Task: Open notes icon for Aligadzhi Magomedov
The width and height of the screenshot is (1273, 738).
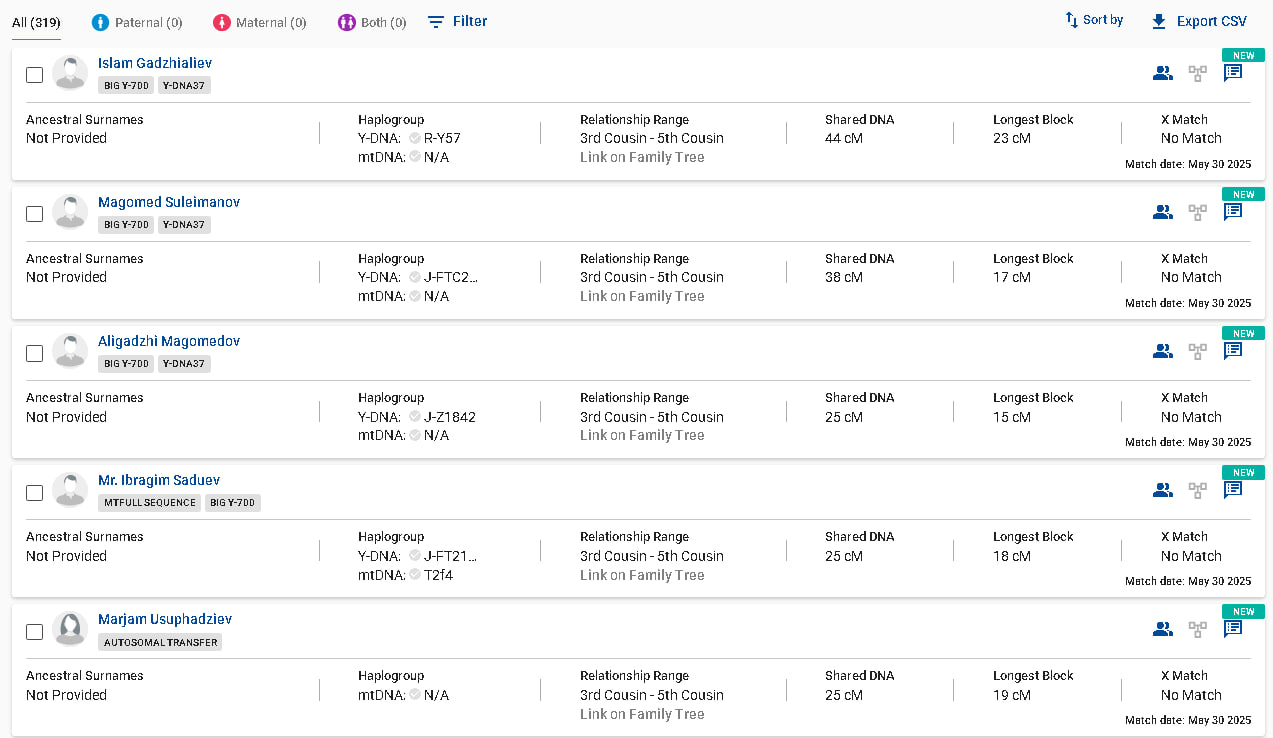Action: (1233, 350)
